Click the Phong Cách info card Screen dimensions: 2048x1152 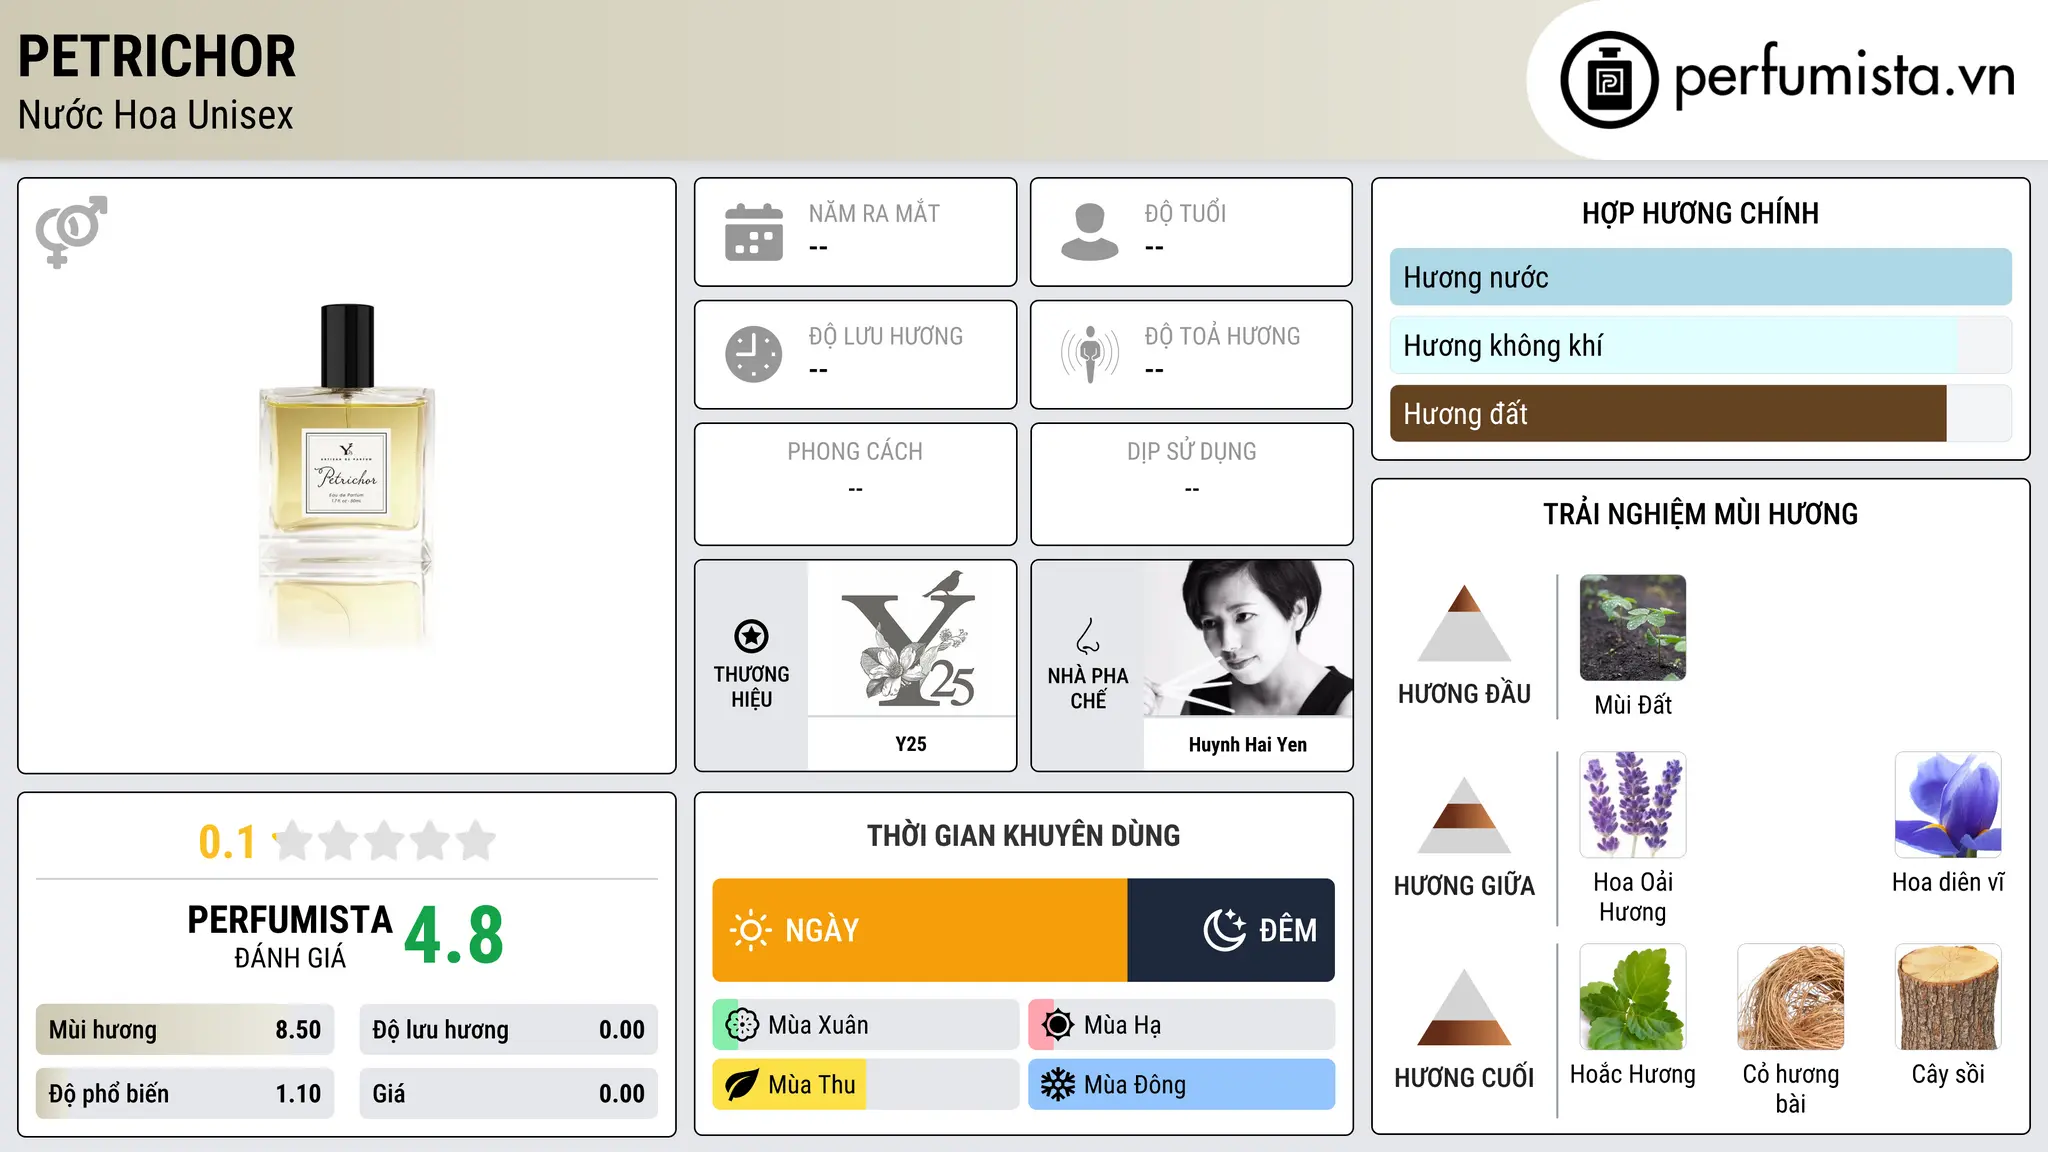click(855, 484)
